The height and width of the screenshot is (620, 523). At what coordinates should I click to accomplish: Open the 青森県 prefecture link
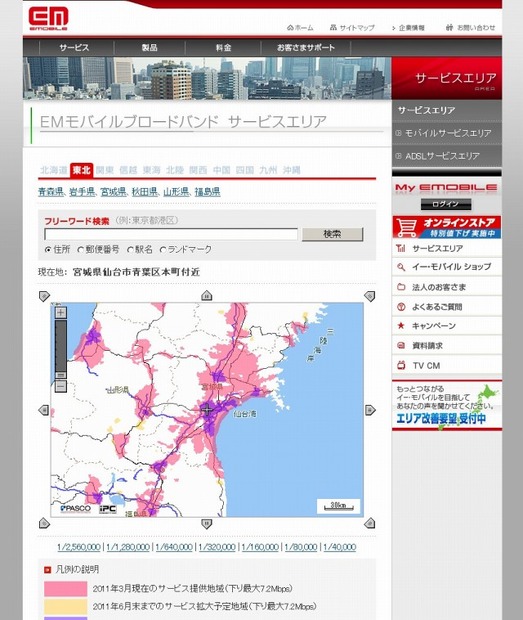(x=51, y=192)
